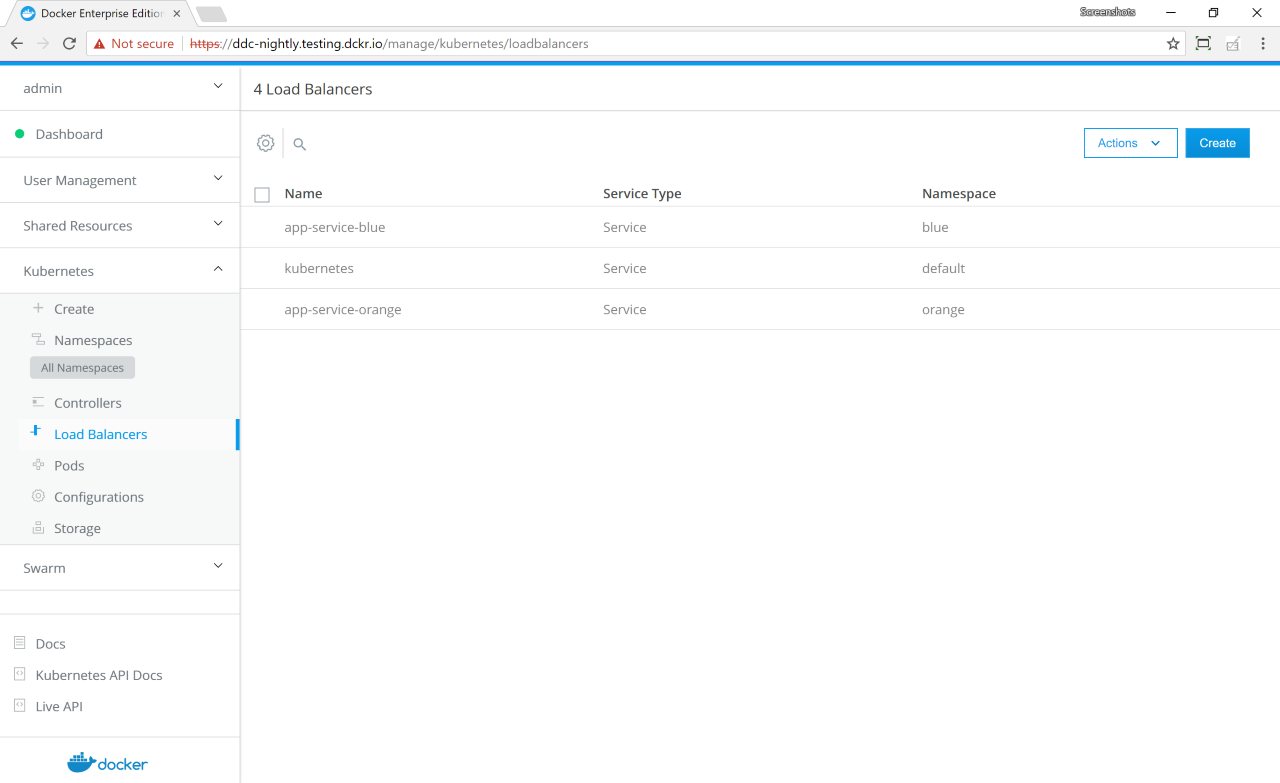Click the browser reload icon
The width and height of the screenshot is (1280, 783).
click(x=69, y=43)
